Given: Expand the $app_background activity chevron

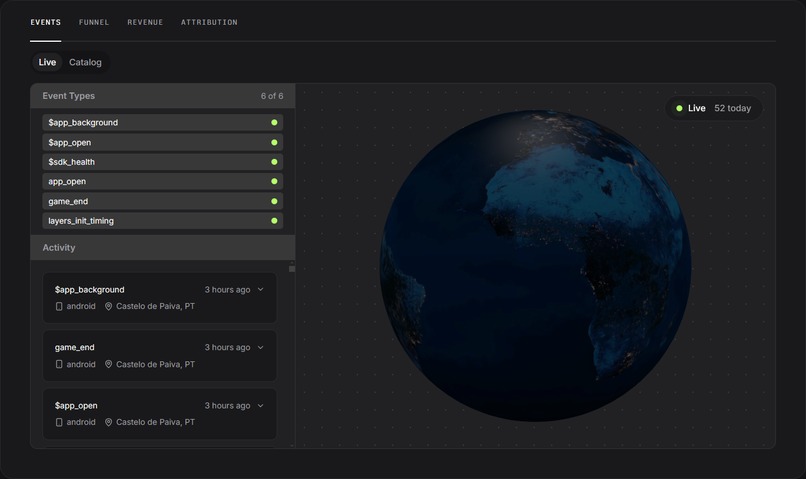Looking at the screenshot, I should pos(261,289).
